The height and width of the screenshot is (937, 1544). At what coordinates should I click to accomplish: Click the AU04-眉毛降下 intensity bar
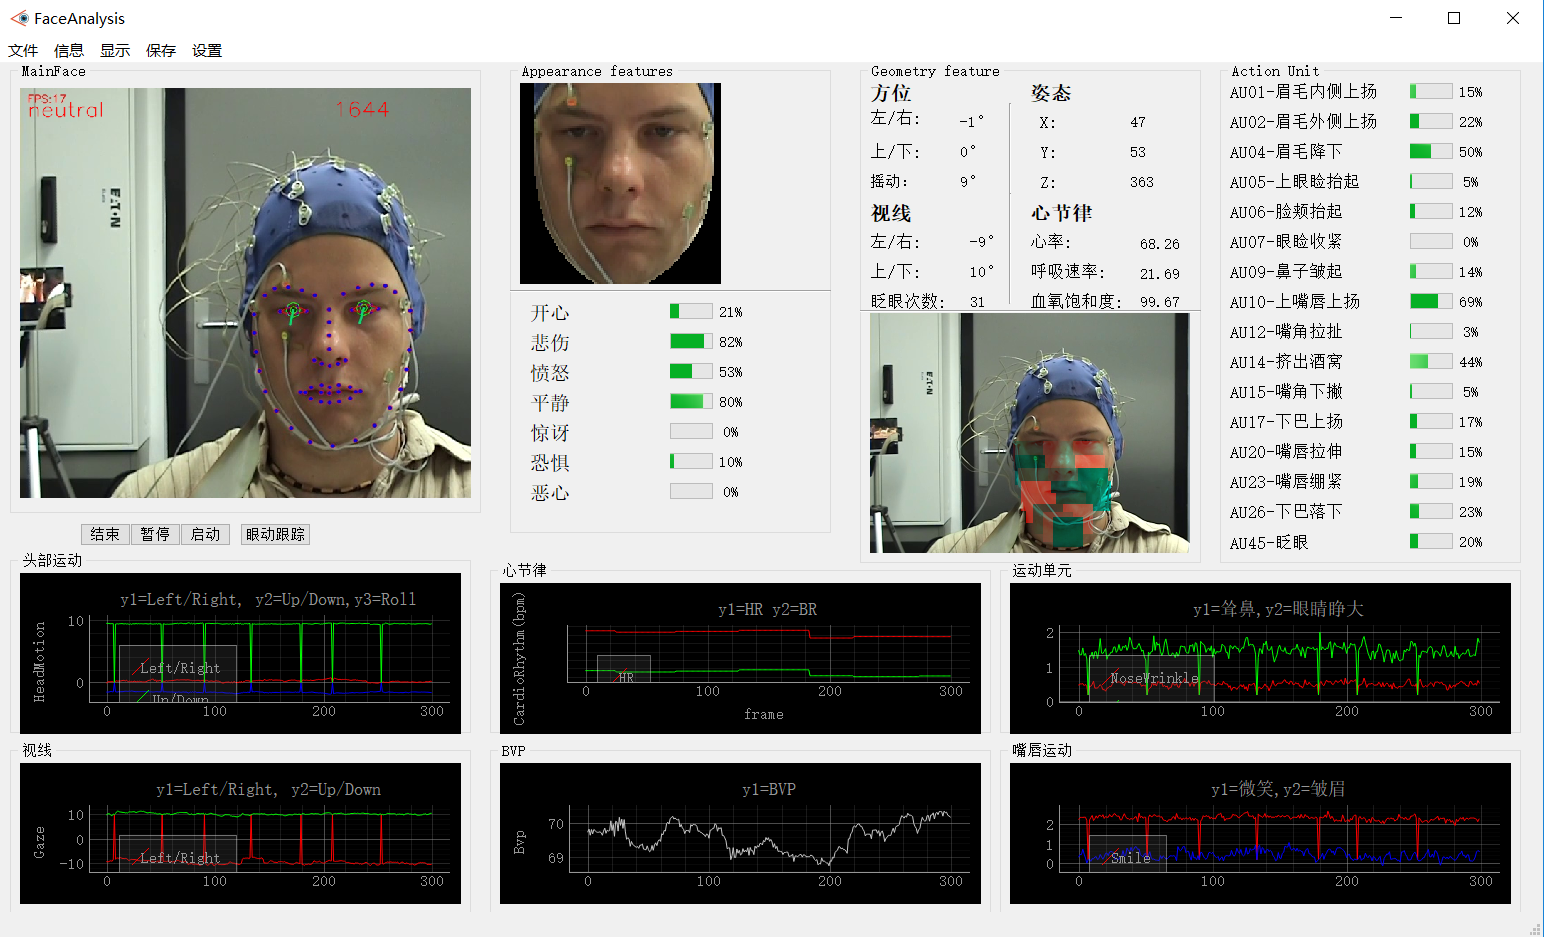click(x=1430, y=151)
